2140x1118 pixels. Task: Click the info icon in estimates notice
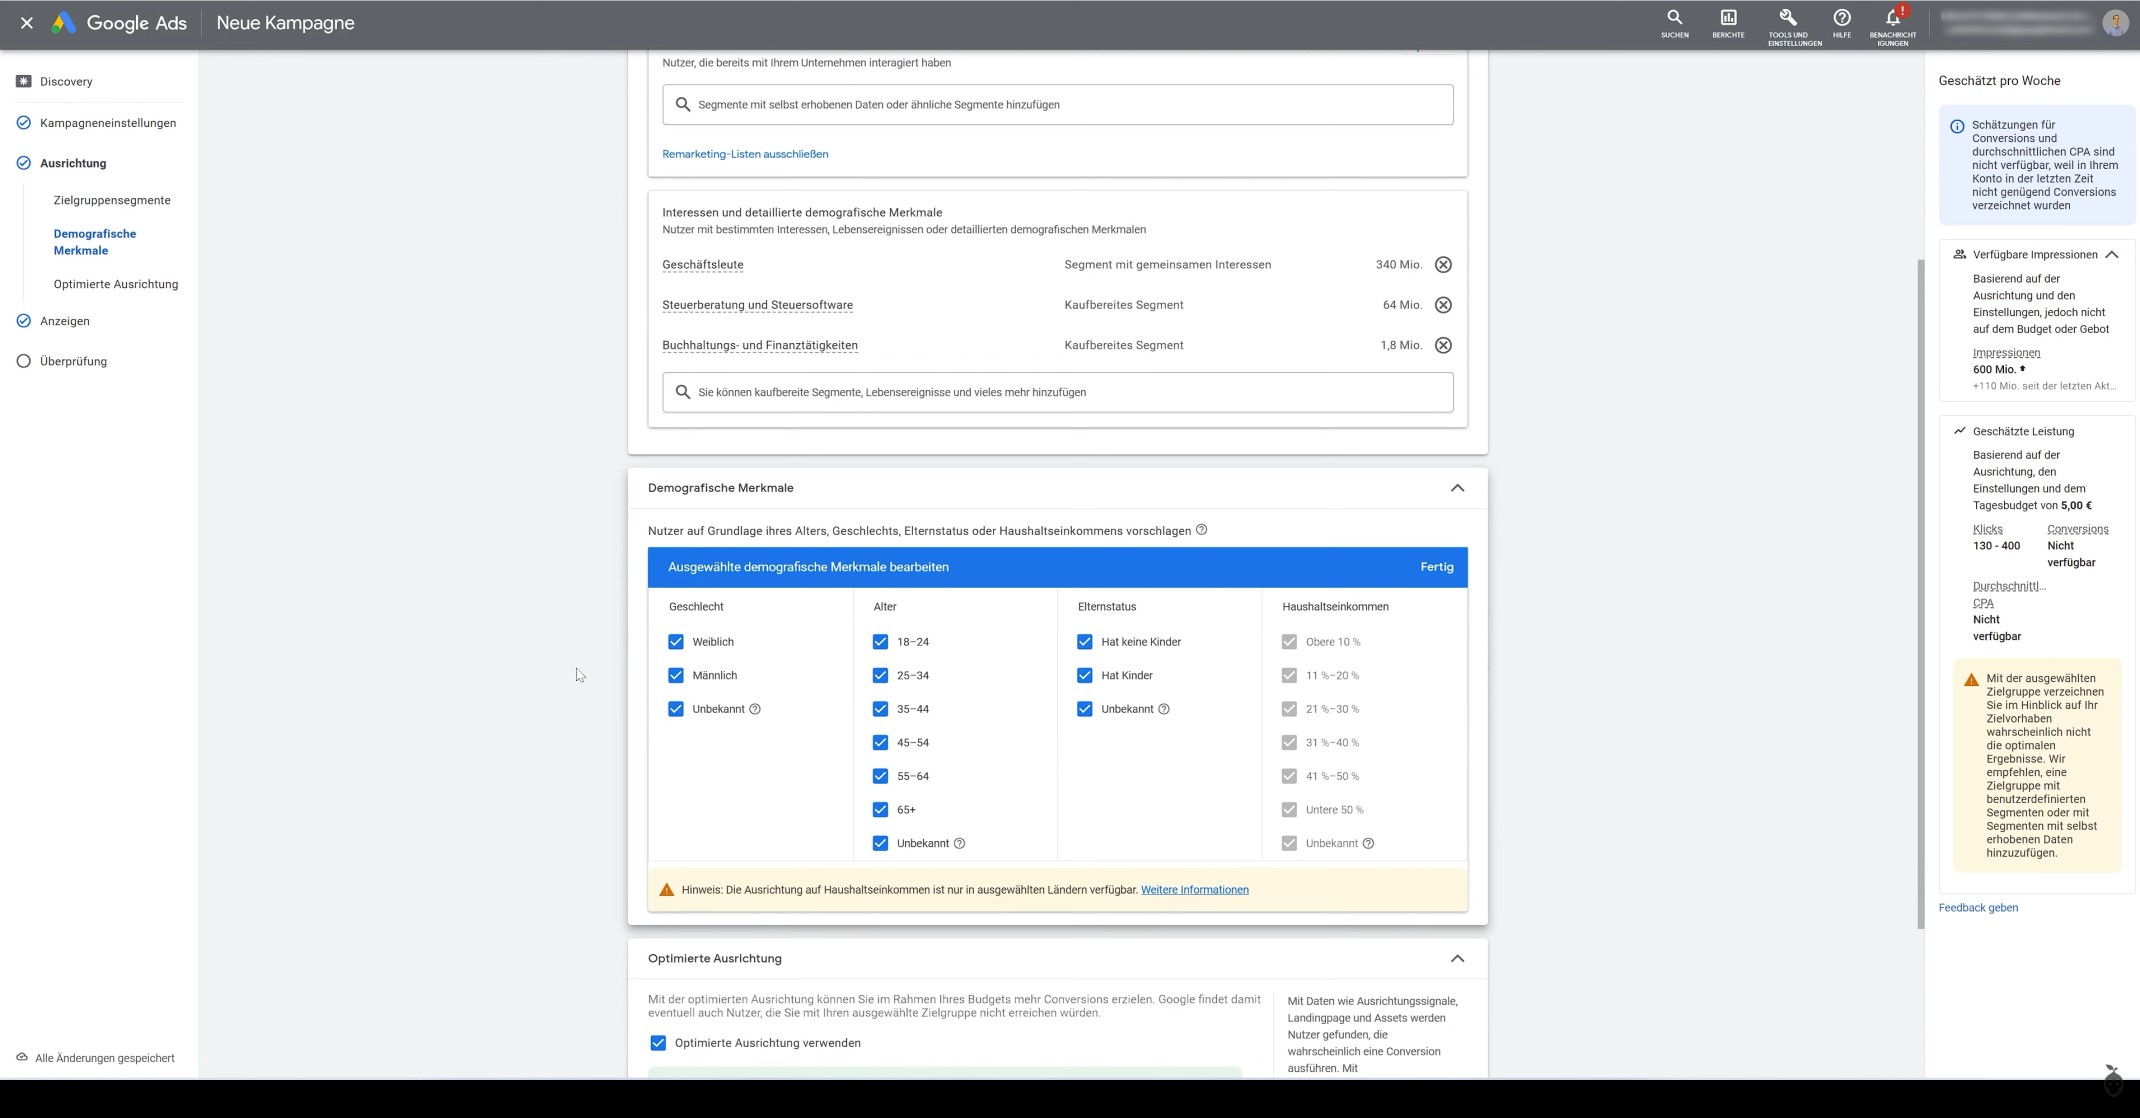1957,126
